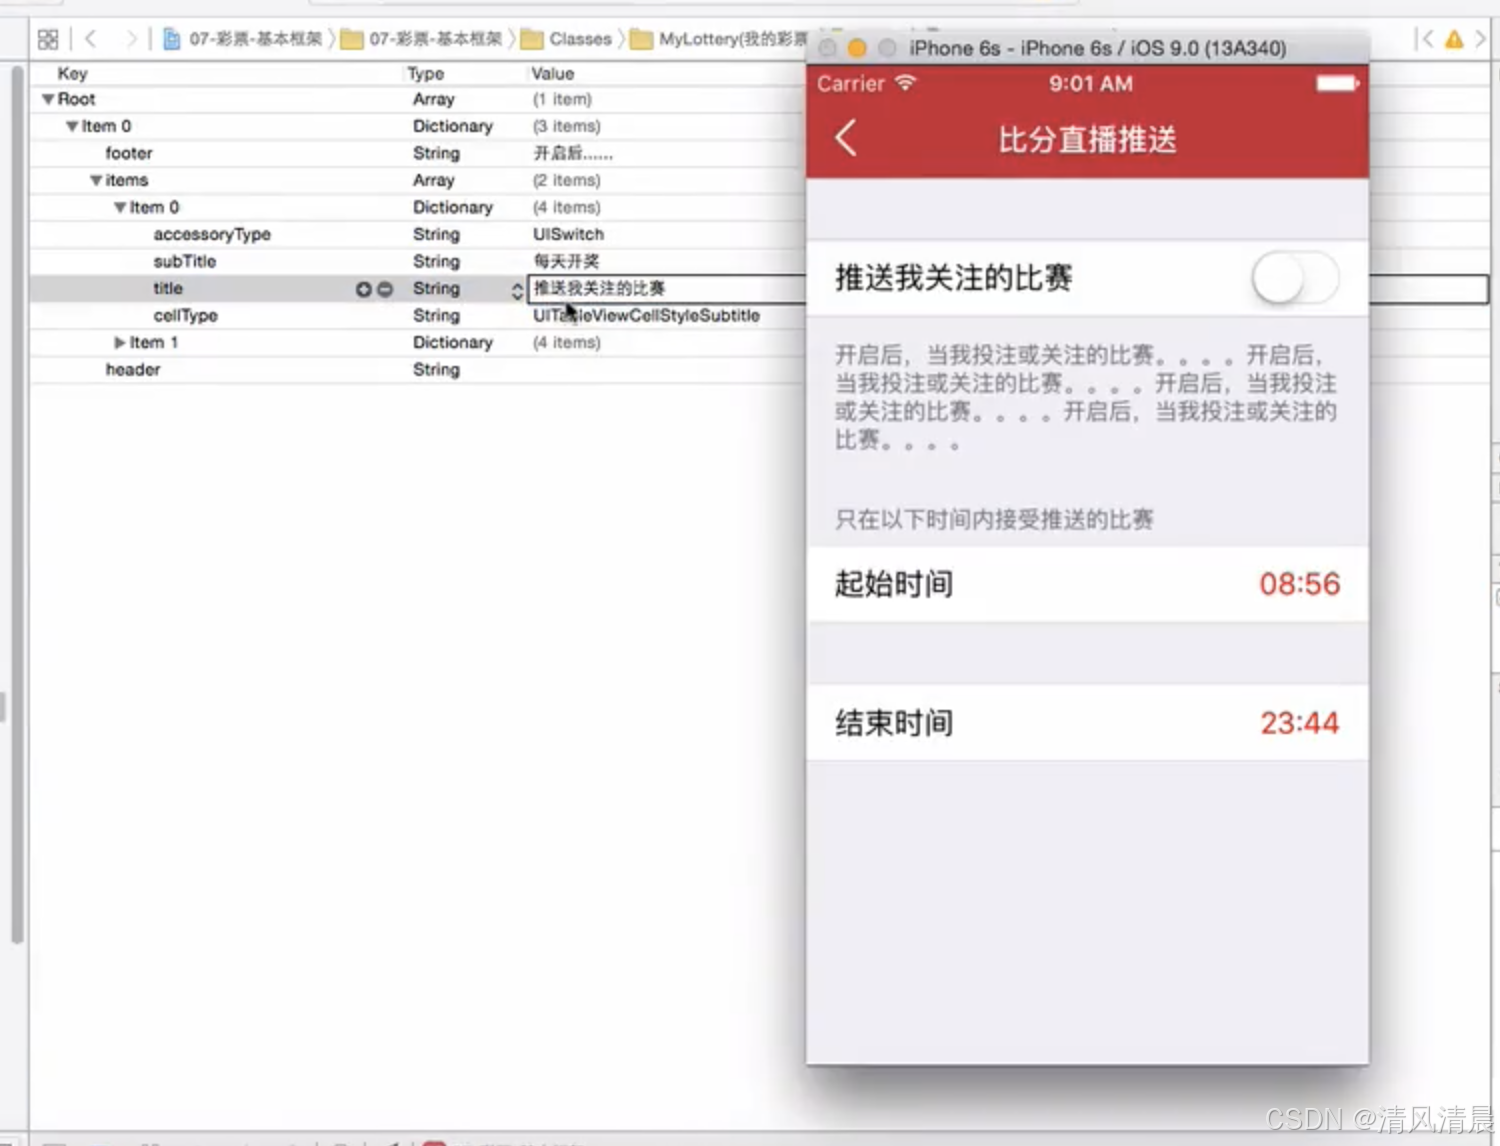Viewport: 1500px width, 1146px height.
Task: Select the subTitle row key
Action: coord(185,261)
